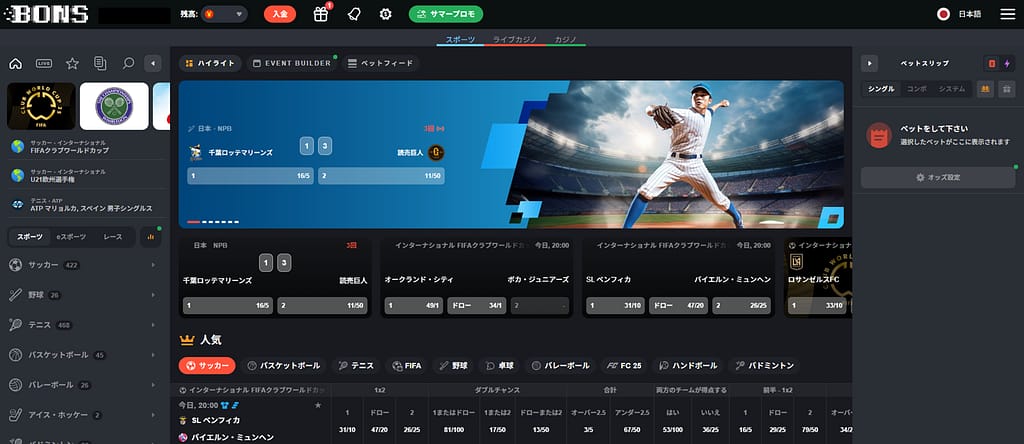Bet 16/5 on 千葉ロッテ in banner

pyautogui.click(x=250, y=176)
